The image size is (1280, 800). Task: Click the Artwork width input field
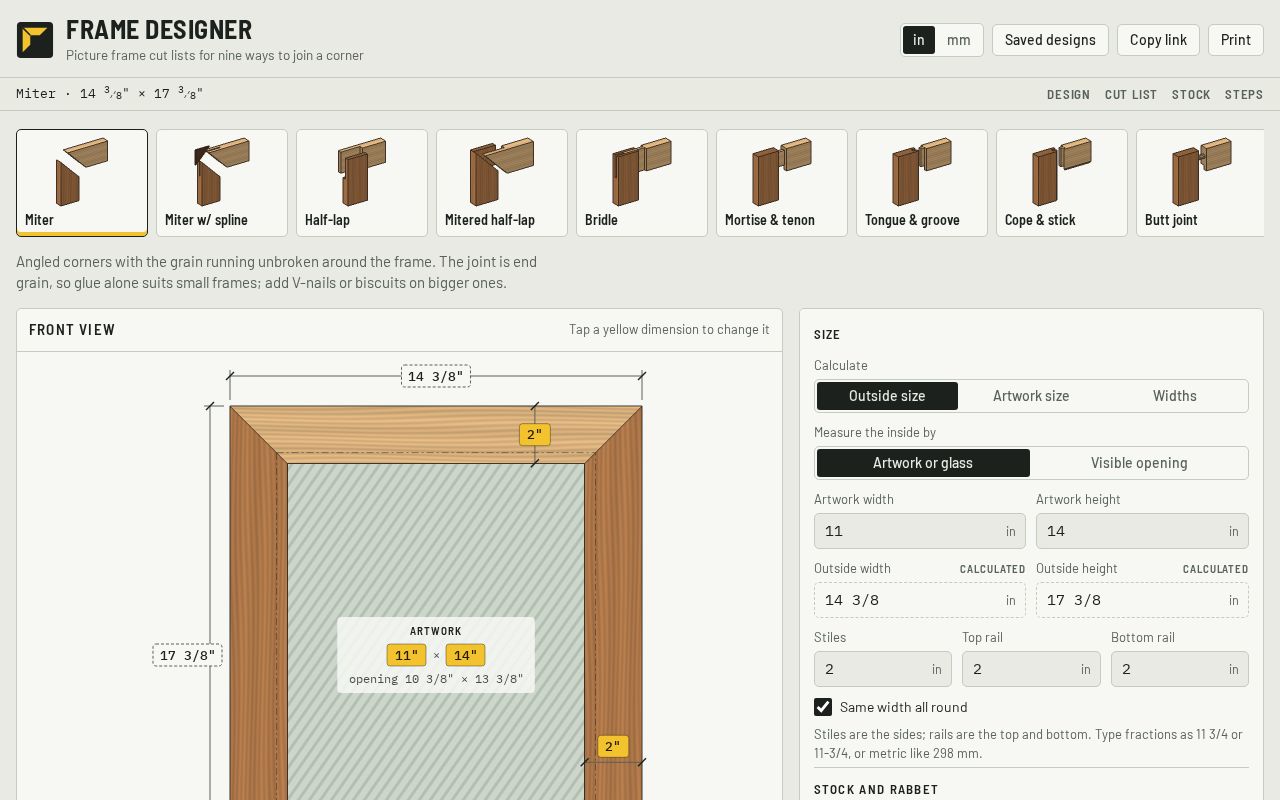[920, 531]
